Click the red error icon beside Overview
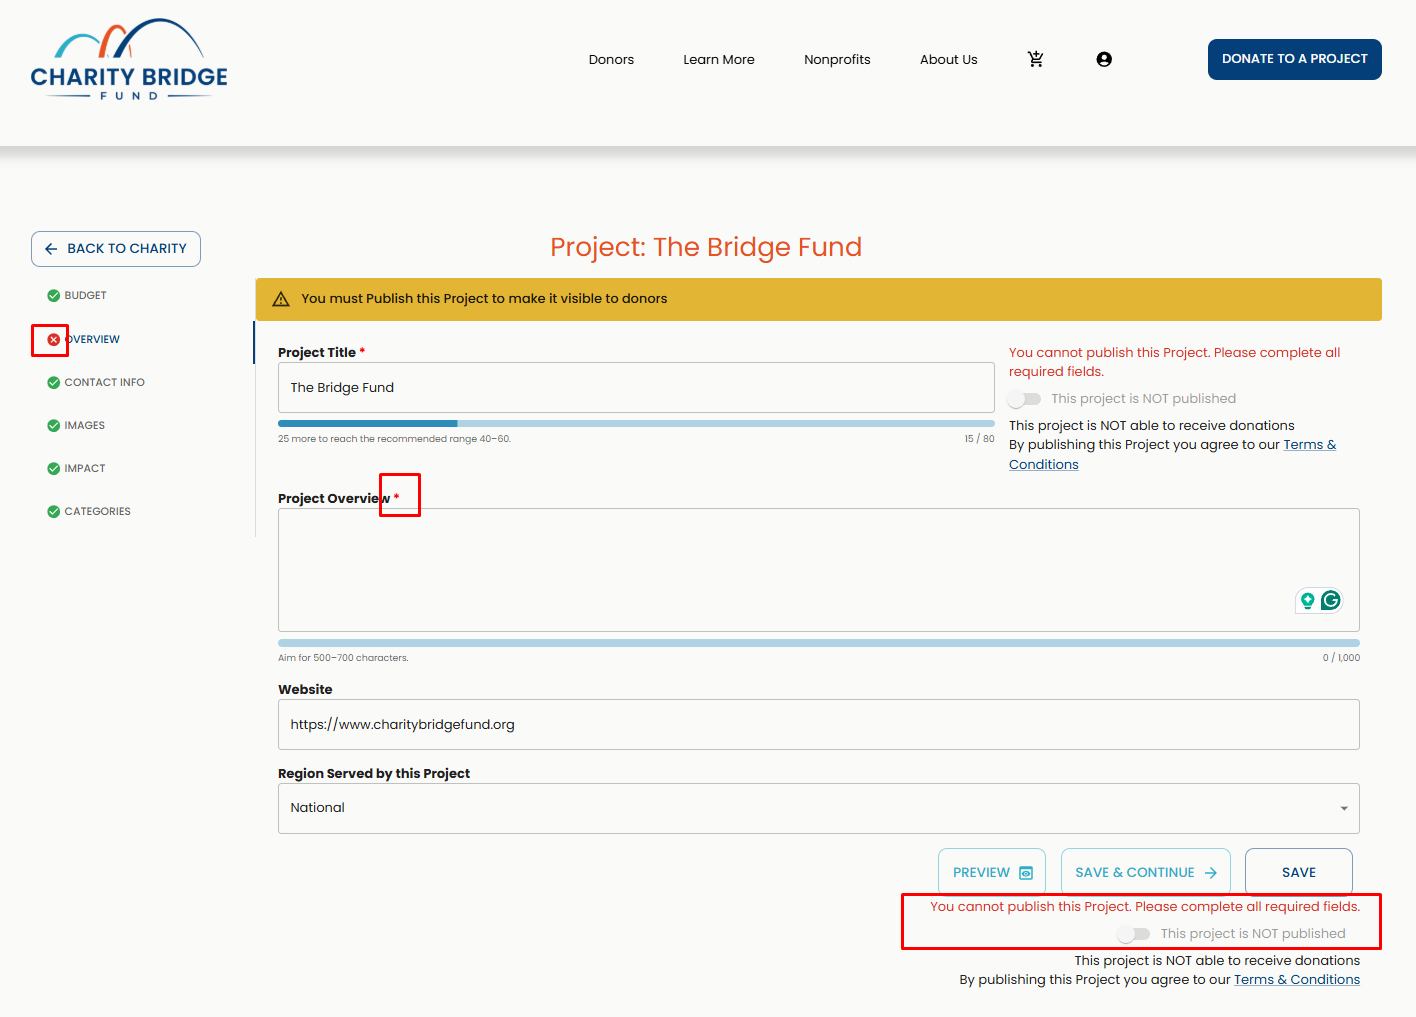The width and height of the screenshot is (1416, 1017). coord(54,339)
